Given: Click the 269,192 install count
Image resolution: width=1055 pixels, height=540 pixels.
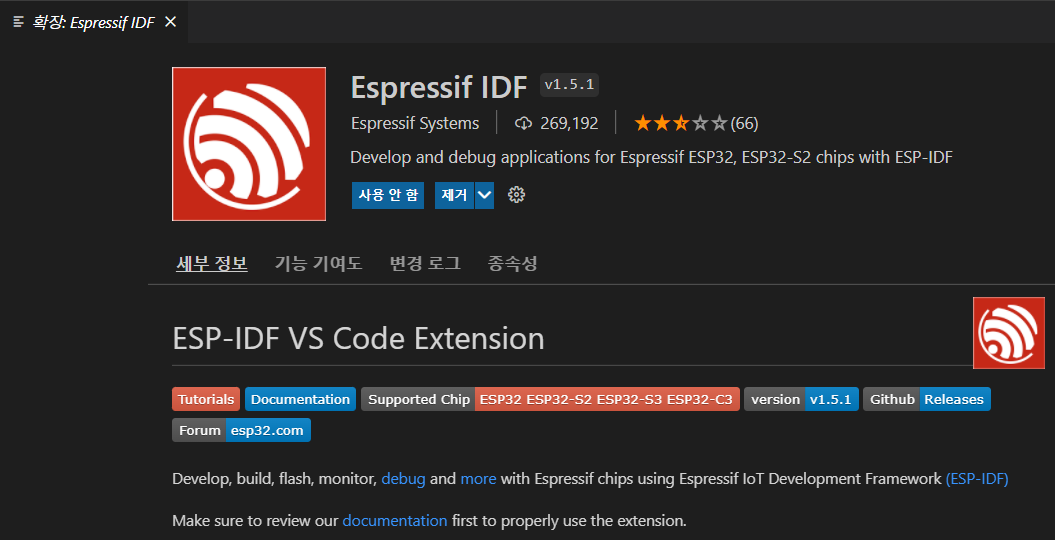Looking at the screenshot, I should pyautogui.click(x=569, y=123).
